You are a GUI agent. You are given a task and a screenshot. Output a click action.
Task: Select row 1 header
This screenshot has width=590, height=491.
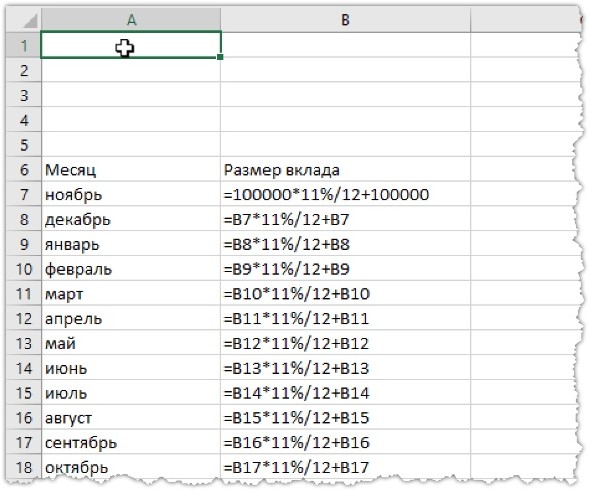24,46
